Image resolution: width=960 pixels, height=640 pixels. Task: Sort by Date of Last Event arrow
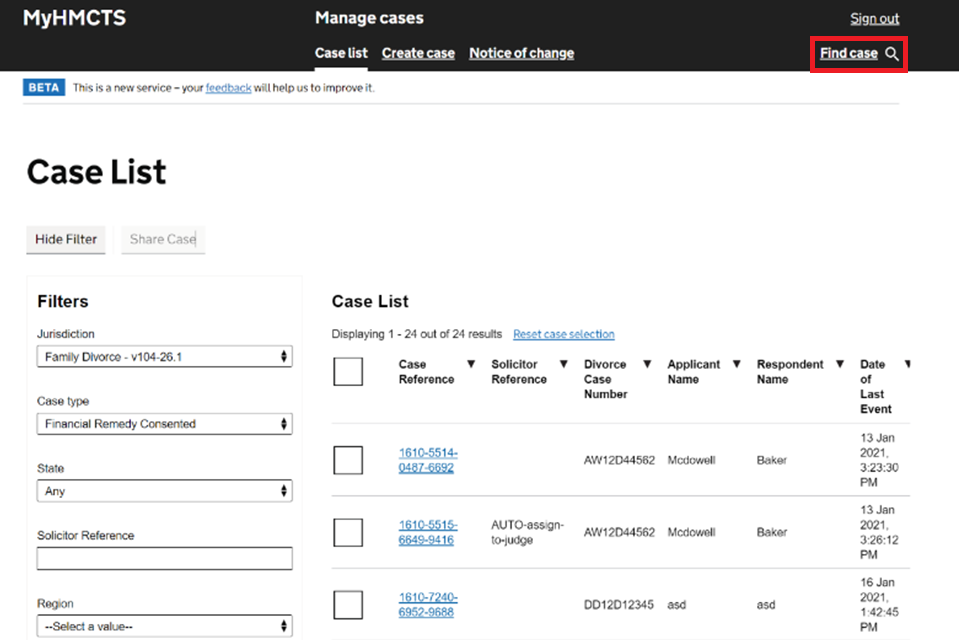point(907,365)
